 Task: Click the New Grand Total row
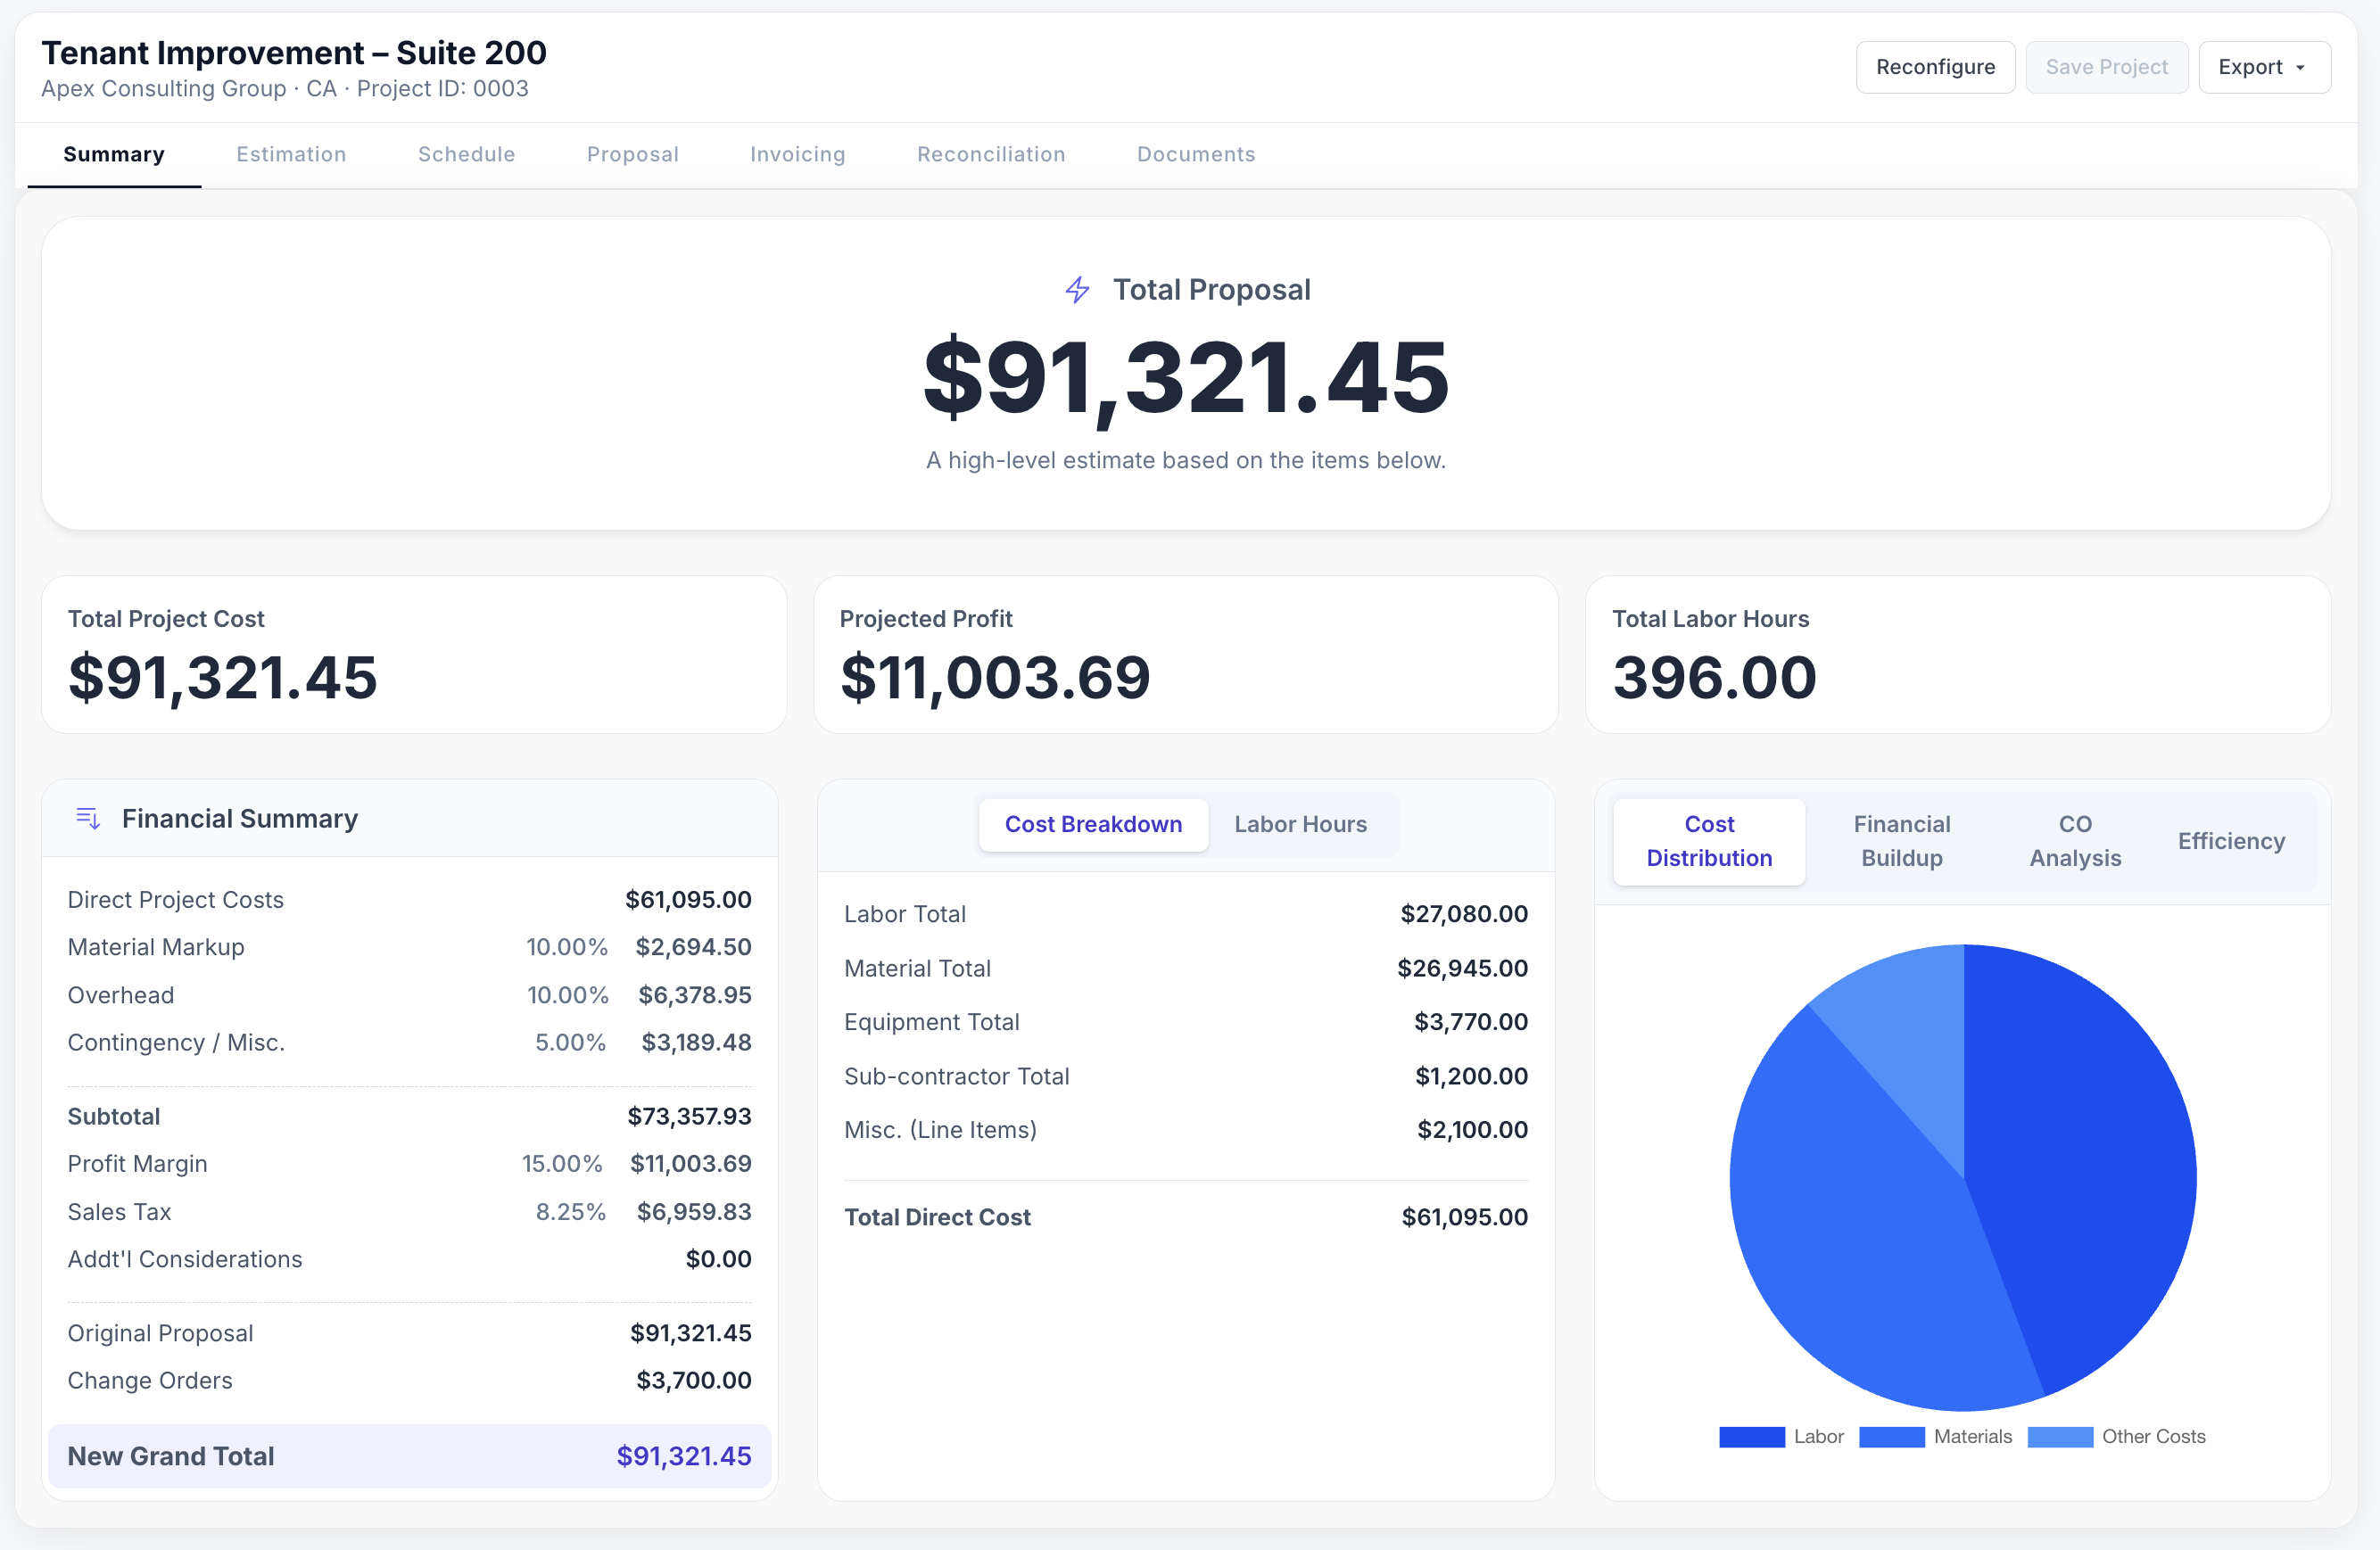409,1456
